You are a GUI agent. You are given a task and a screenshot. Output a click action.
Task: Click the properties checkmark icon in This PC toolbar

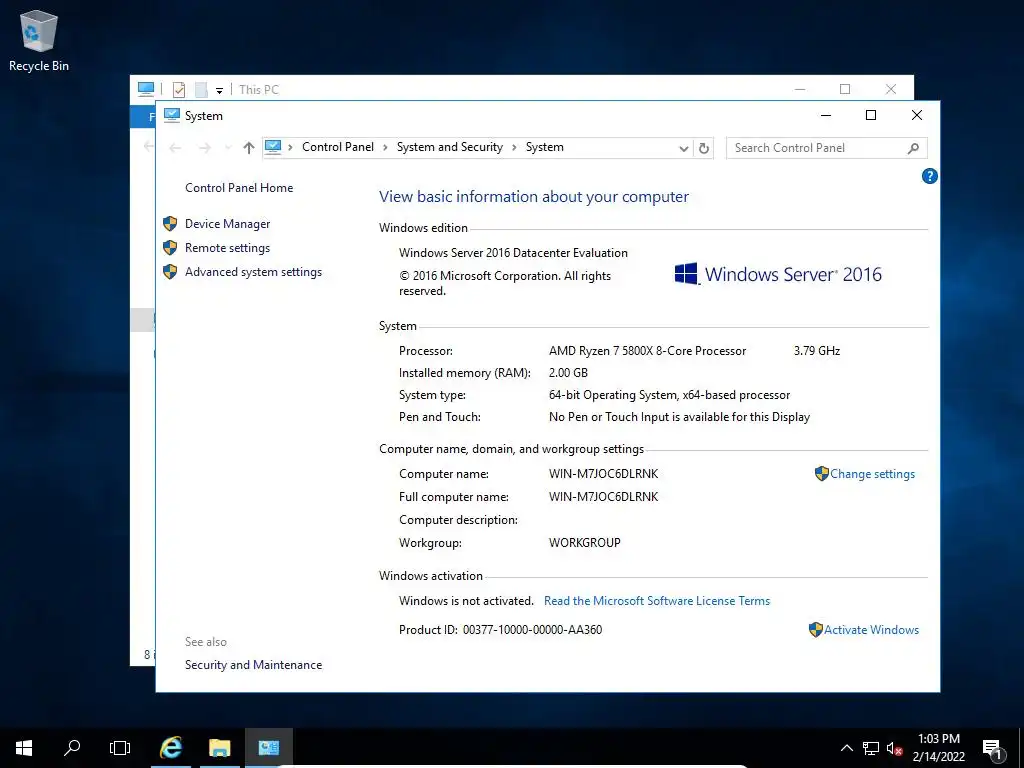pos(179,89)
